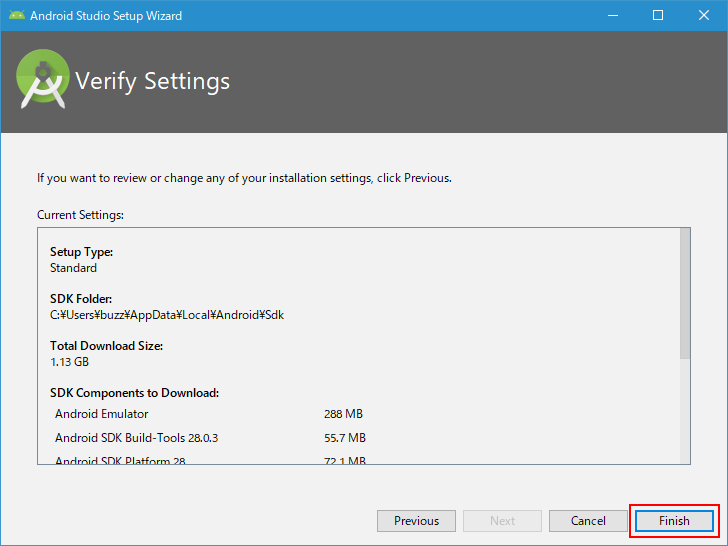
Task: Click the settings list scrollbar thumb
Action: coord(685,293)
